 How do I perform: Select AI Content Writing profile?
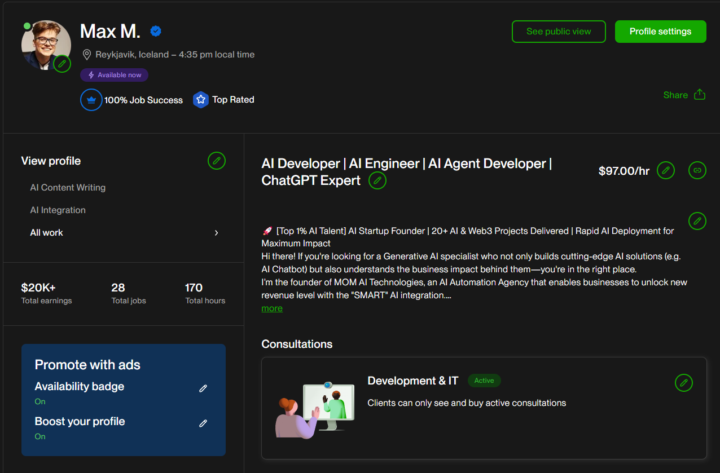pyautogui.click(x=67, y=188)
